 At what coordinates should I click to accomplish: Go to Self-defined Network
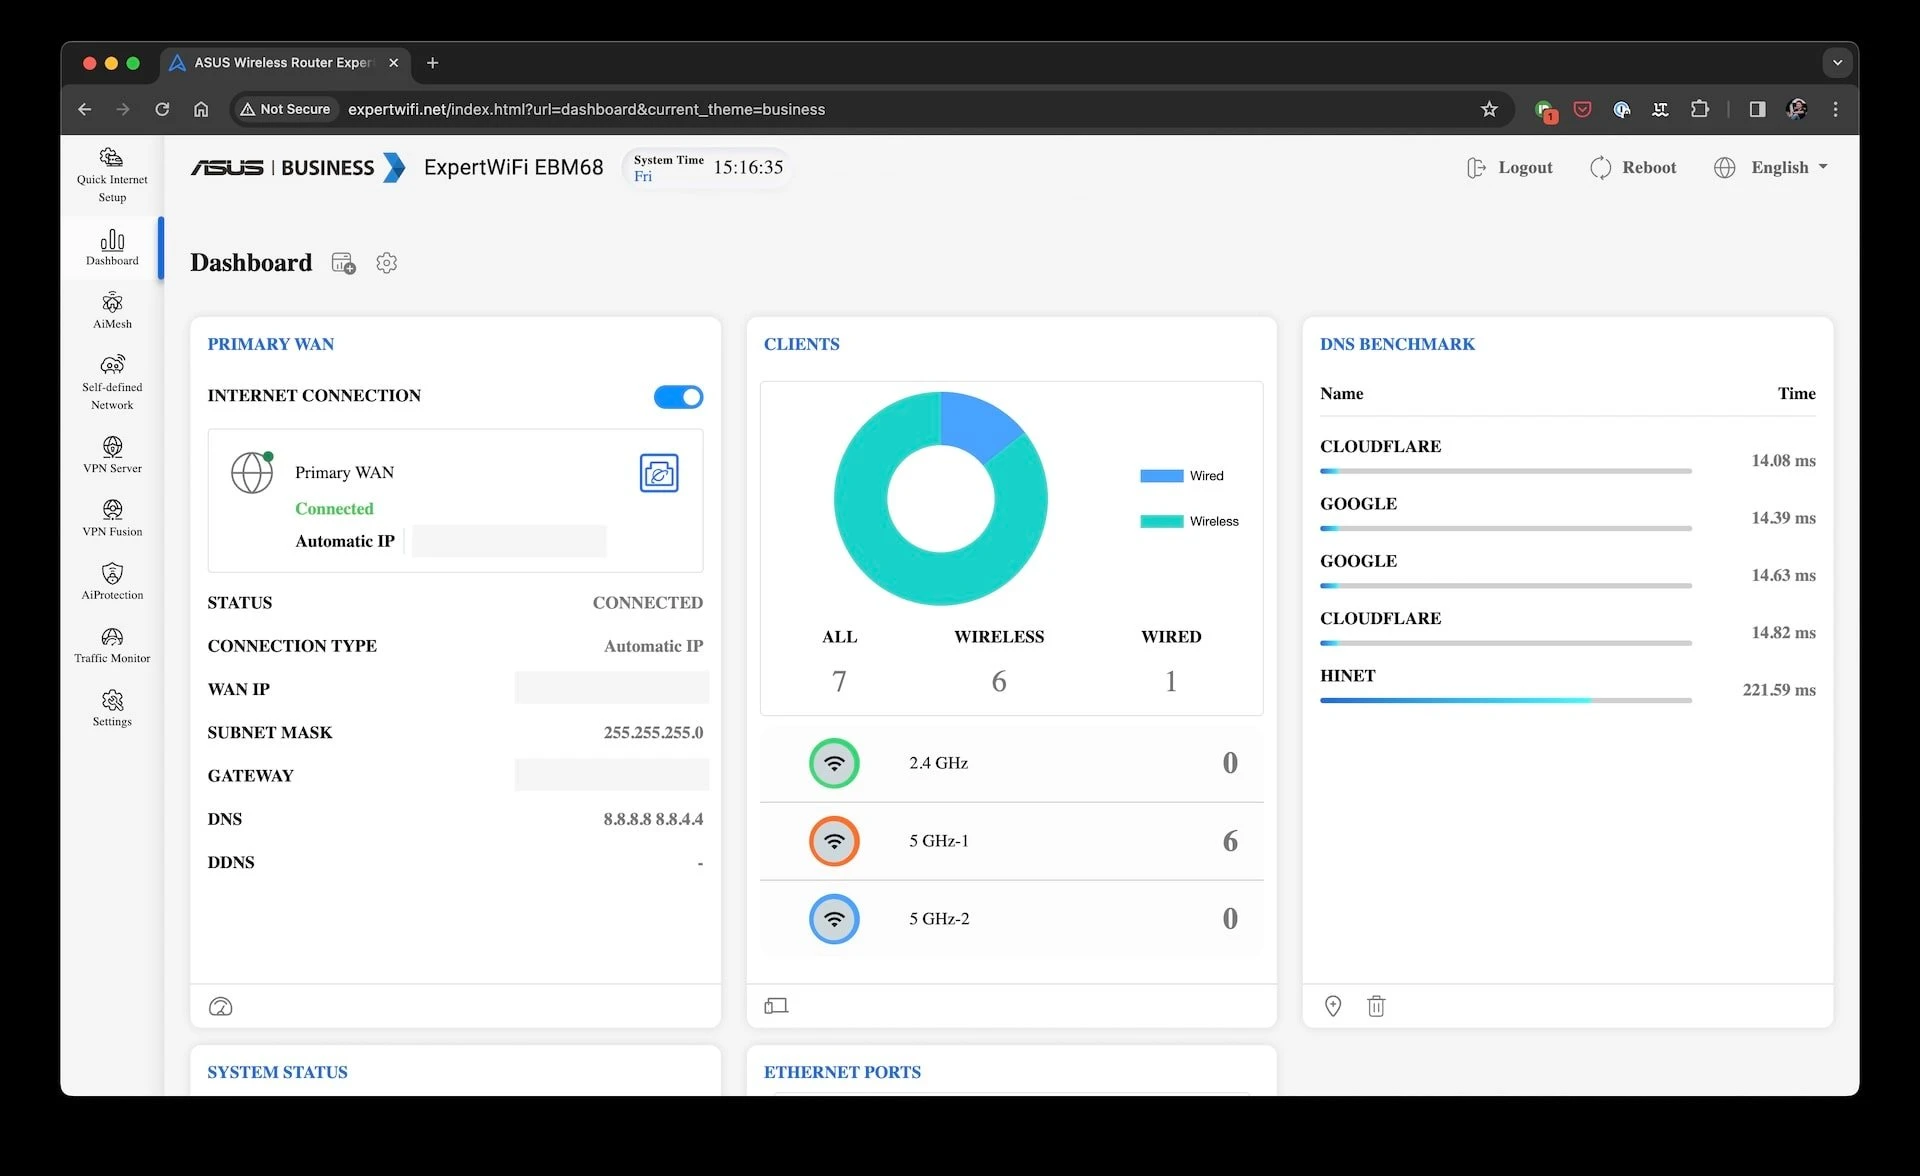click(x=112, y=383)
